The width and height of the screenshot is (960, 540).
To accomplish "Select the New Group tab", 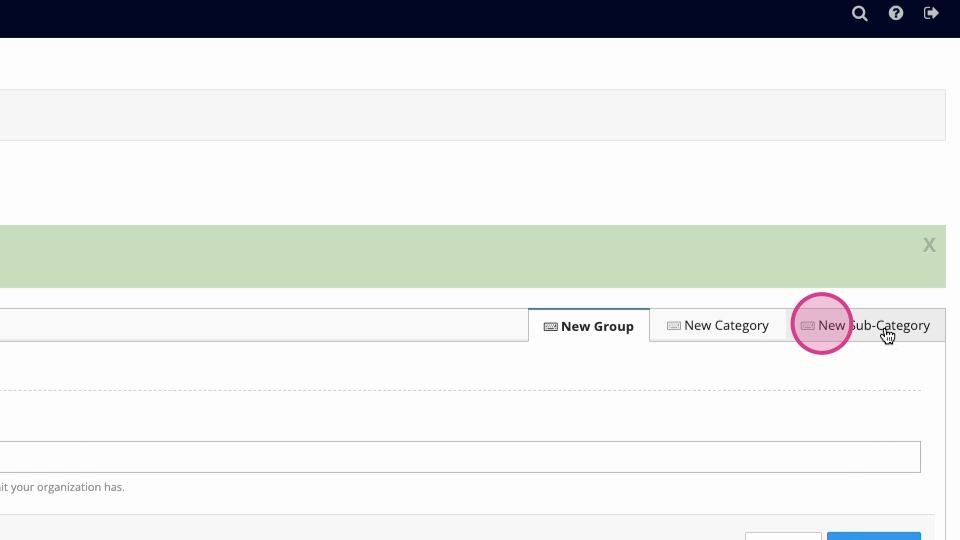I will 589,326.
